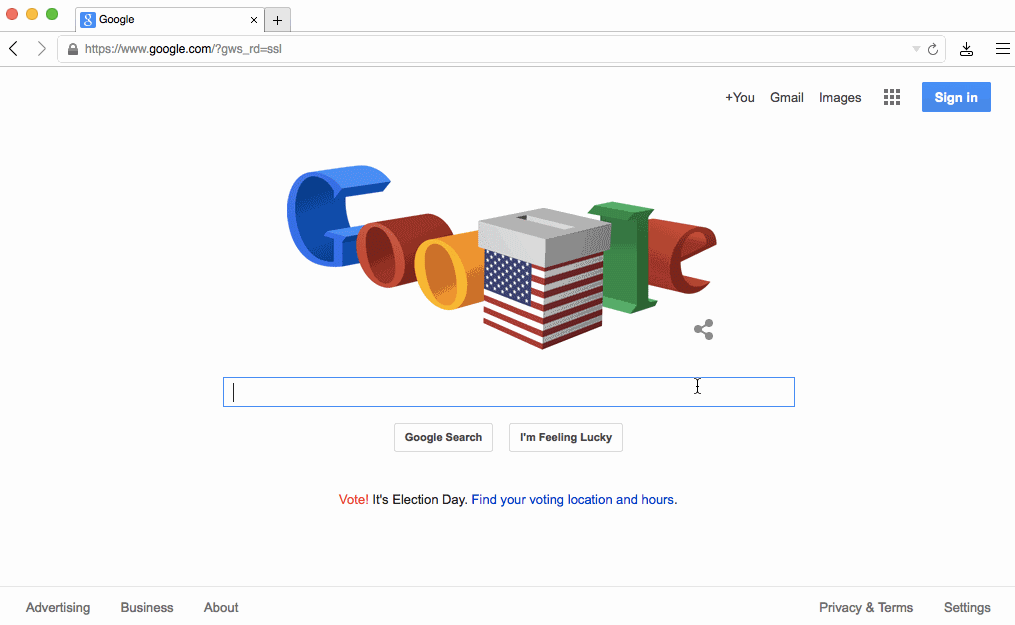Click inside the search input field
The width and height of the screenshot is (1015, 625).
point(508,391)
